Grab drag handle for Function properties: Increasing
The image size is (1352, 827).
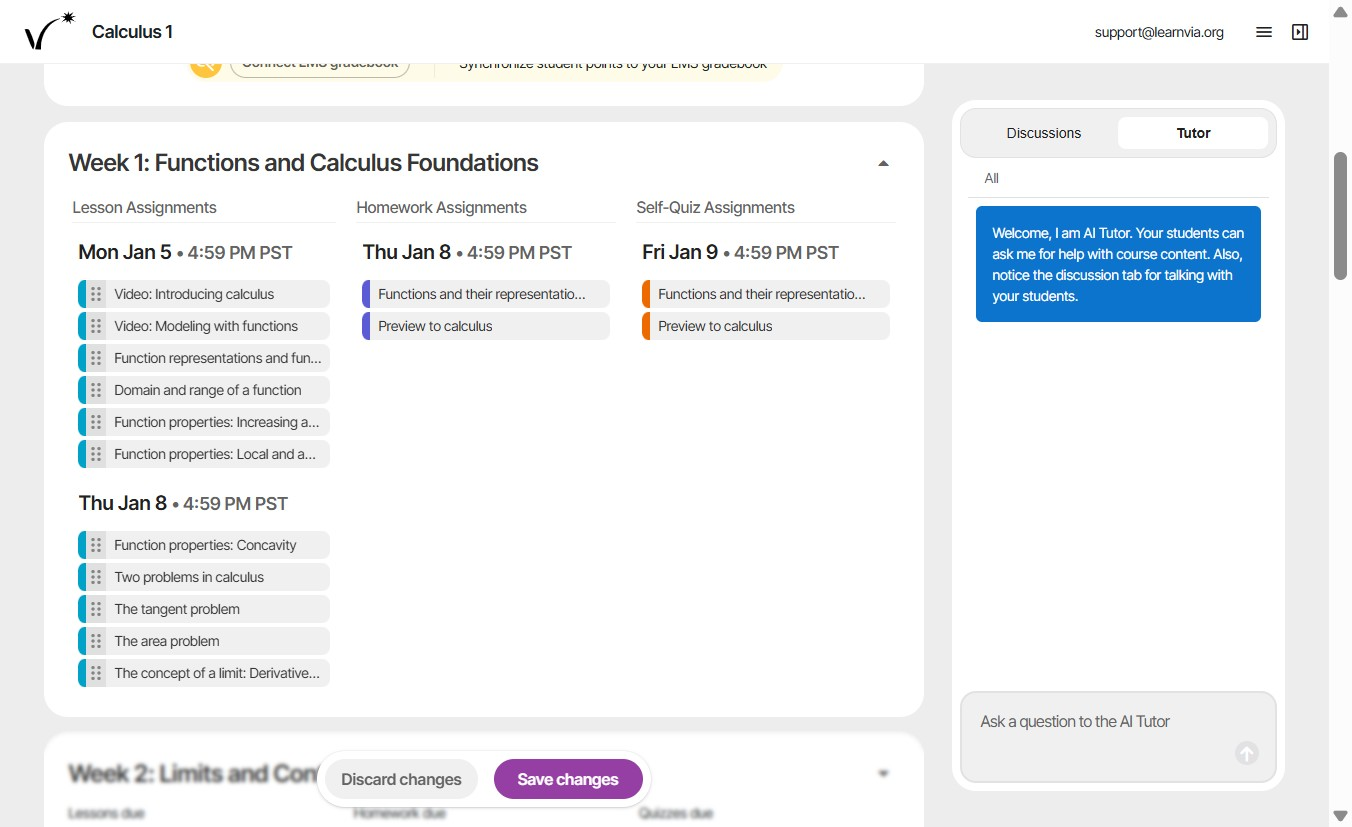[96, 422]
